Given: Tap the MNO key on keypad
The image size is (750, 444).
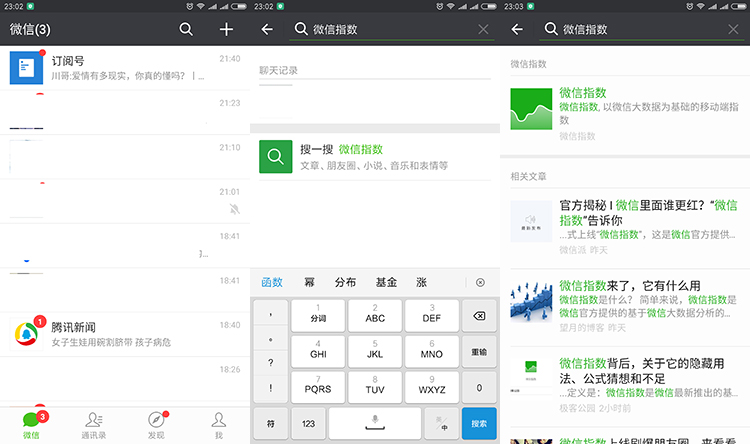Looking at the screenshot, I should tap(432, 352).
